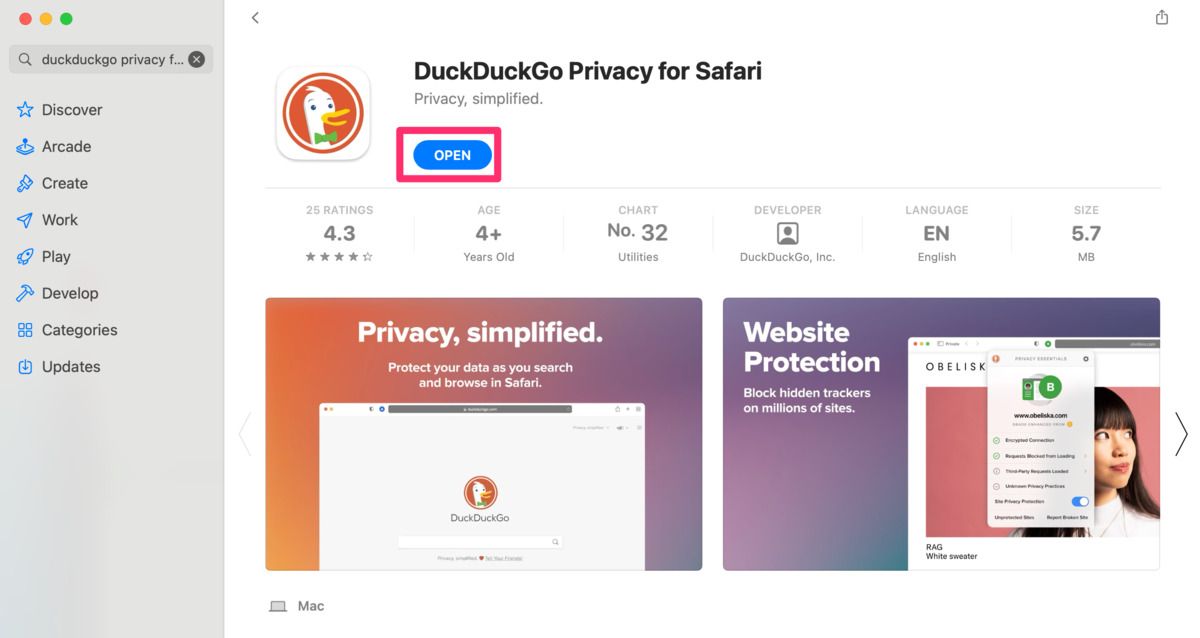Viewport: 1200px width, 638px height.
Task: Open the Work category
Action: pos(59,220)
